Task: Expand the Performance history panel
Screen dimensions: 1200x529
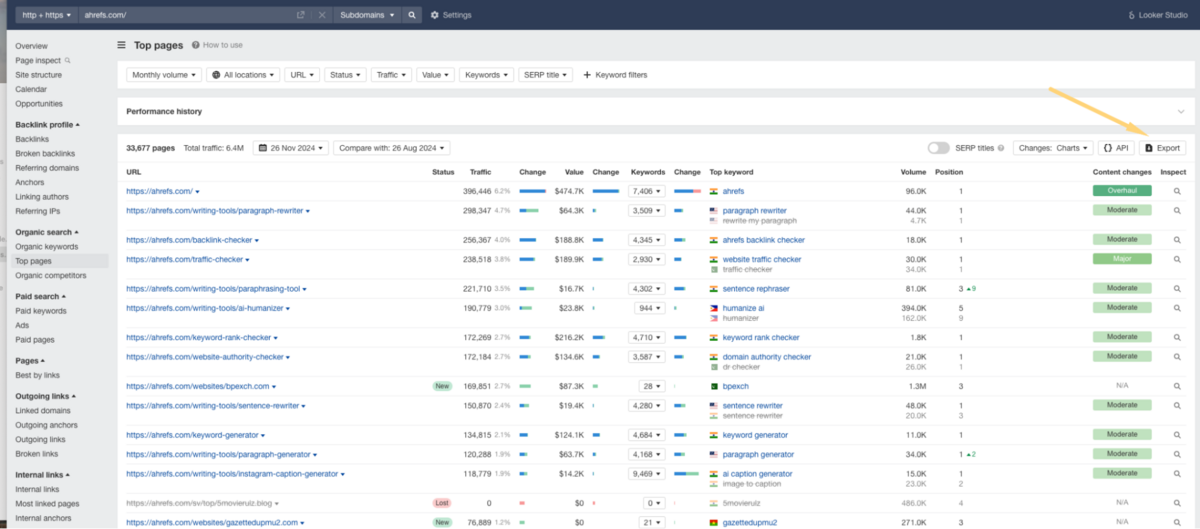Action: click(x=1180, y=111)
